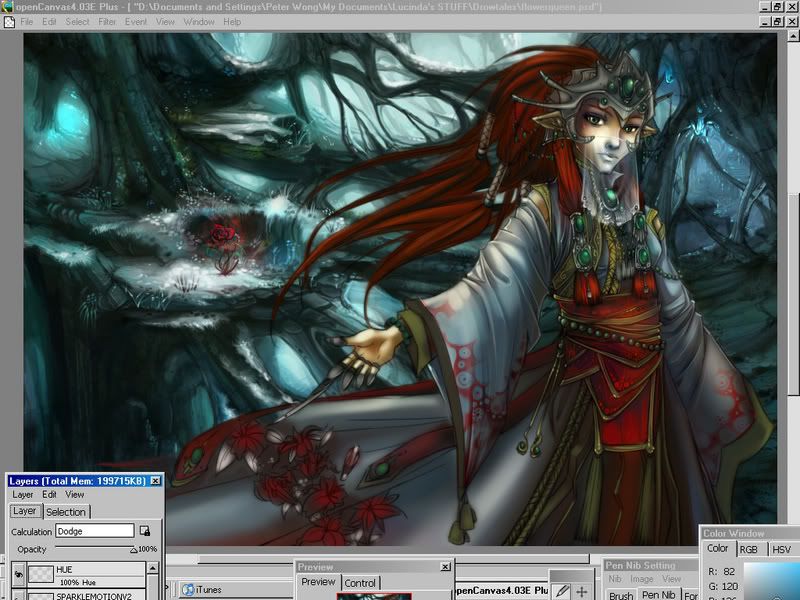Minimize the inner document window
Image resolution: width=800 pixels, height=600 pixels.
(765, 21)
